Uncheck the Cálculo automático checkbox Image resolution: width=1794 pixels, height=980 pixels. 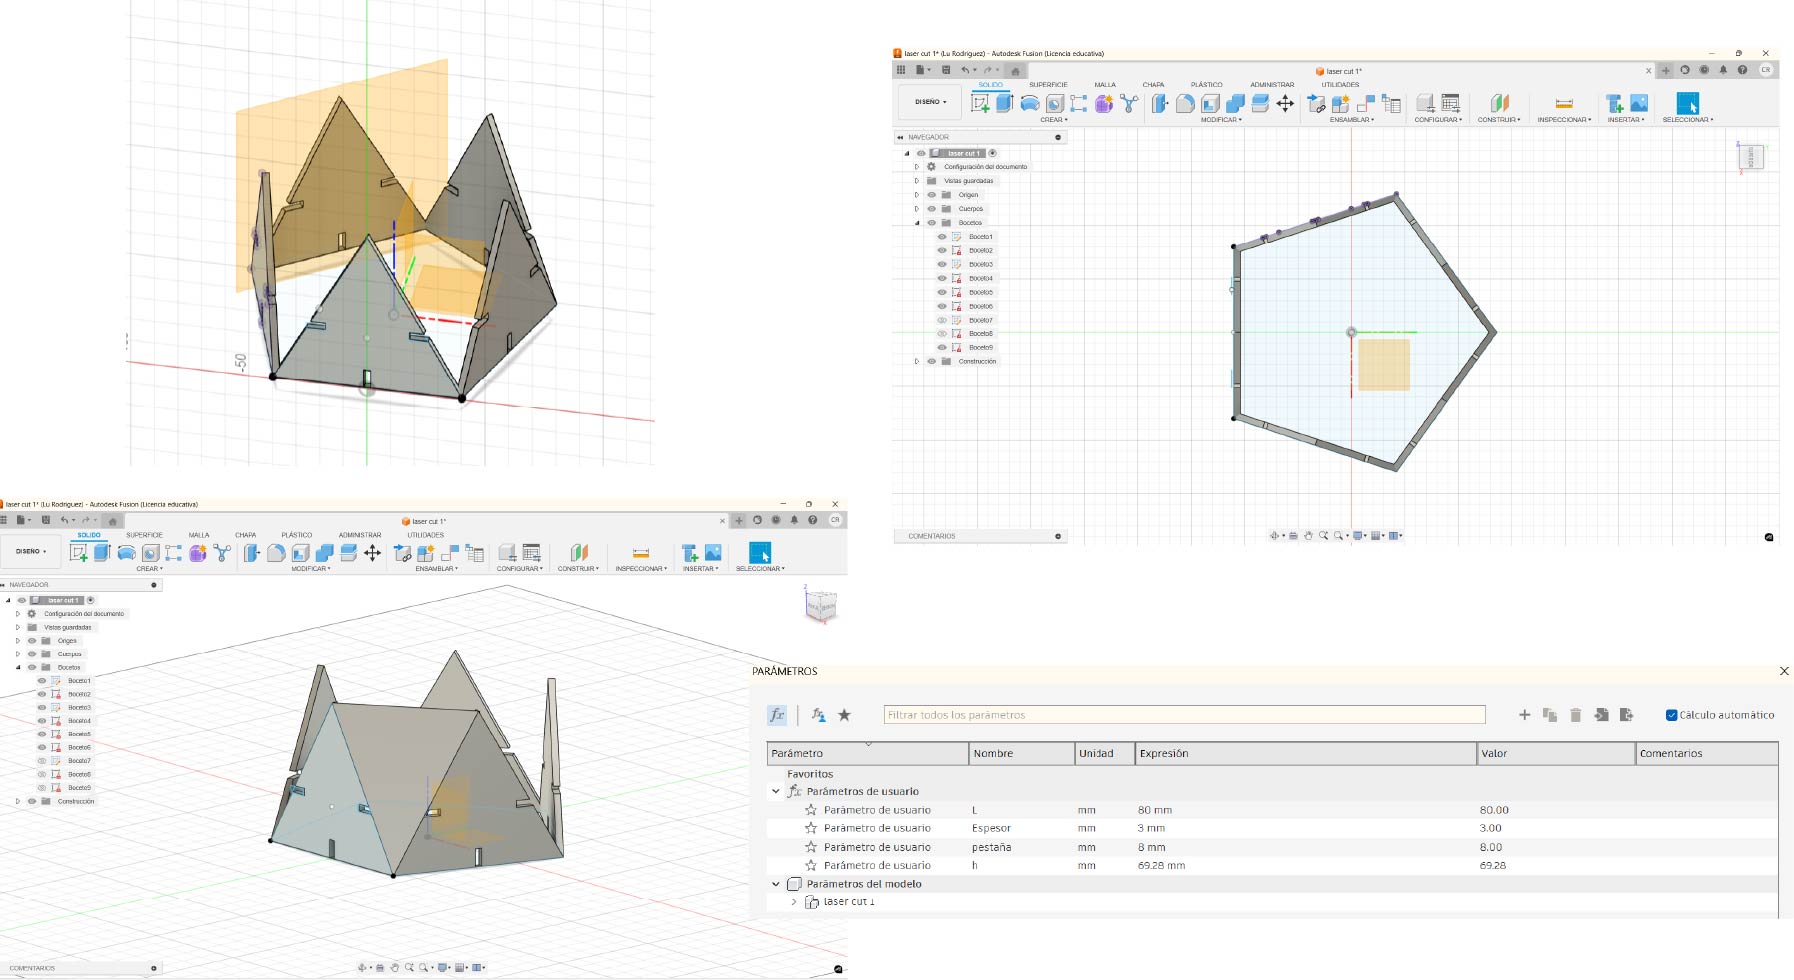coord(1671,715)
